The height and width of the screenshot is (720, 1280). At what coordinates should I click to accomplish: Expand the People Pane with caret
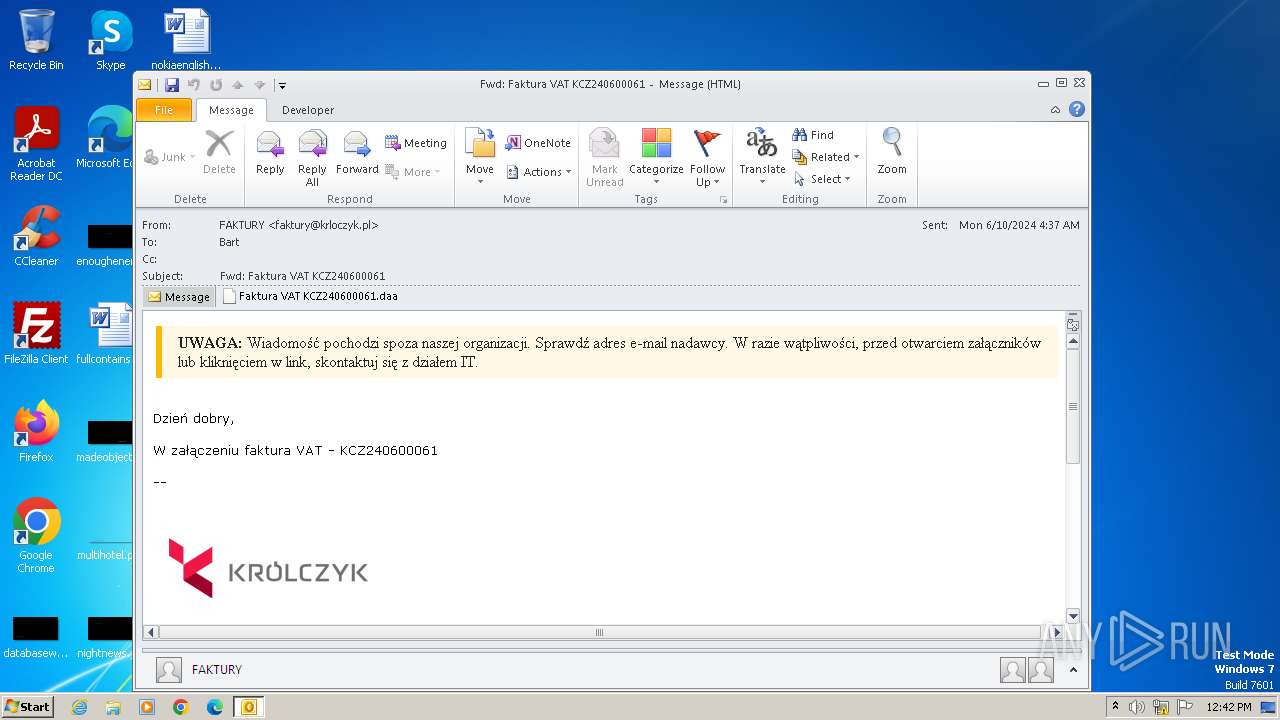tap(1073, 670)
